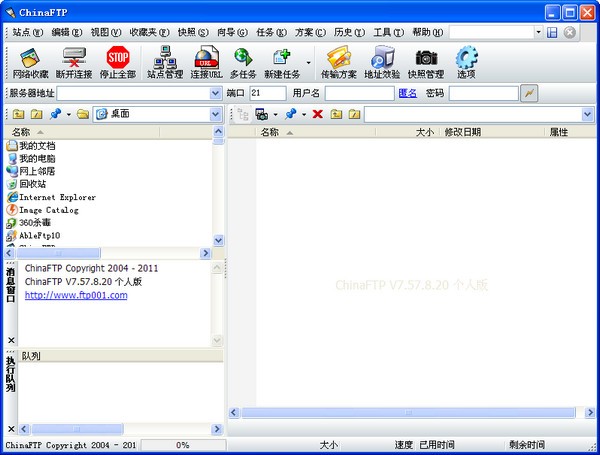Click local pane edit-folder icon
This screenshot has height=455, width=600.
tap(36, 114)
